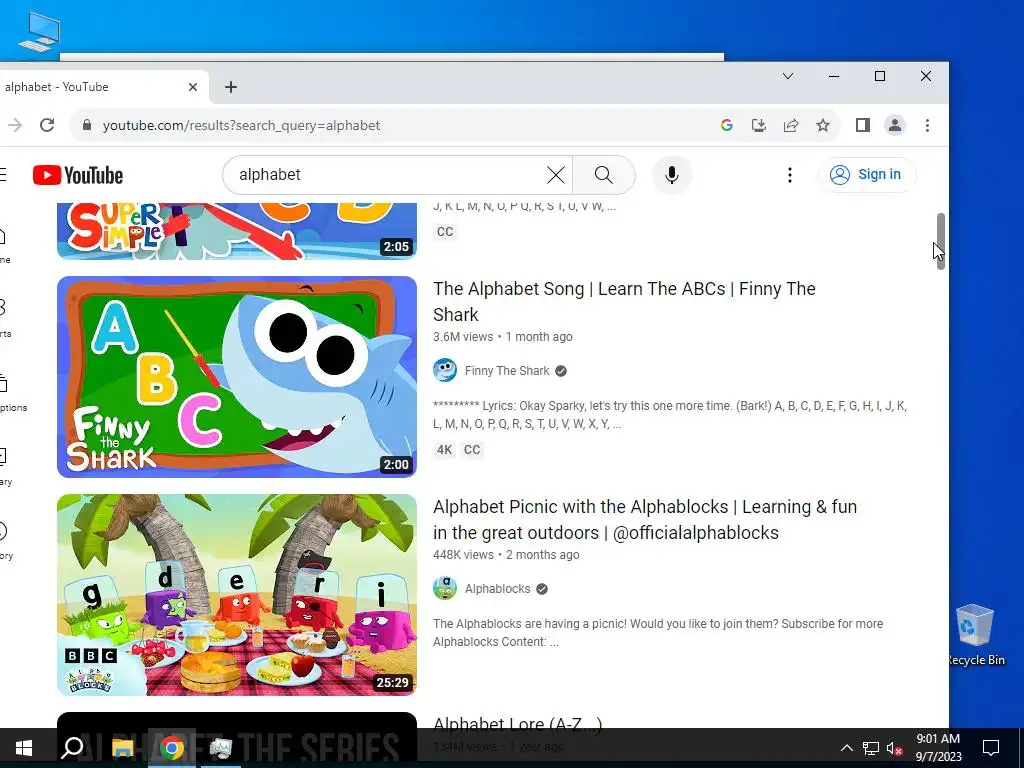The height and width of the screenshot is (768, 1024).
Task: Close the alphabet - YouTube tab
Action: (193, 87)
